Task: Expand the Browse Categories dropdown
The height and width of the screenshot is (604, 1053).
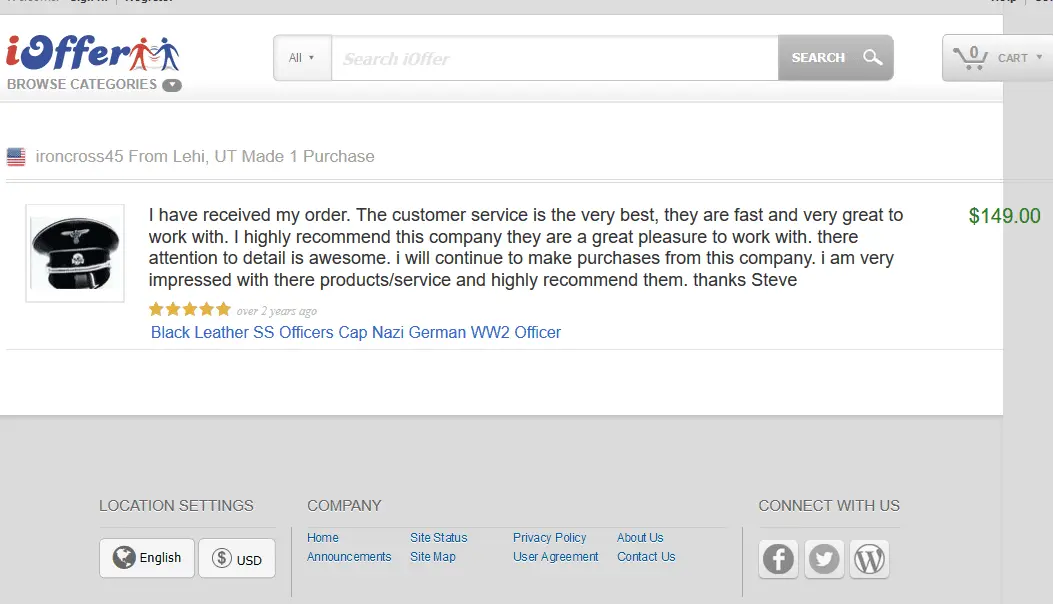Action: (172, 85)
